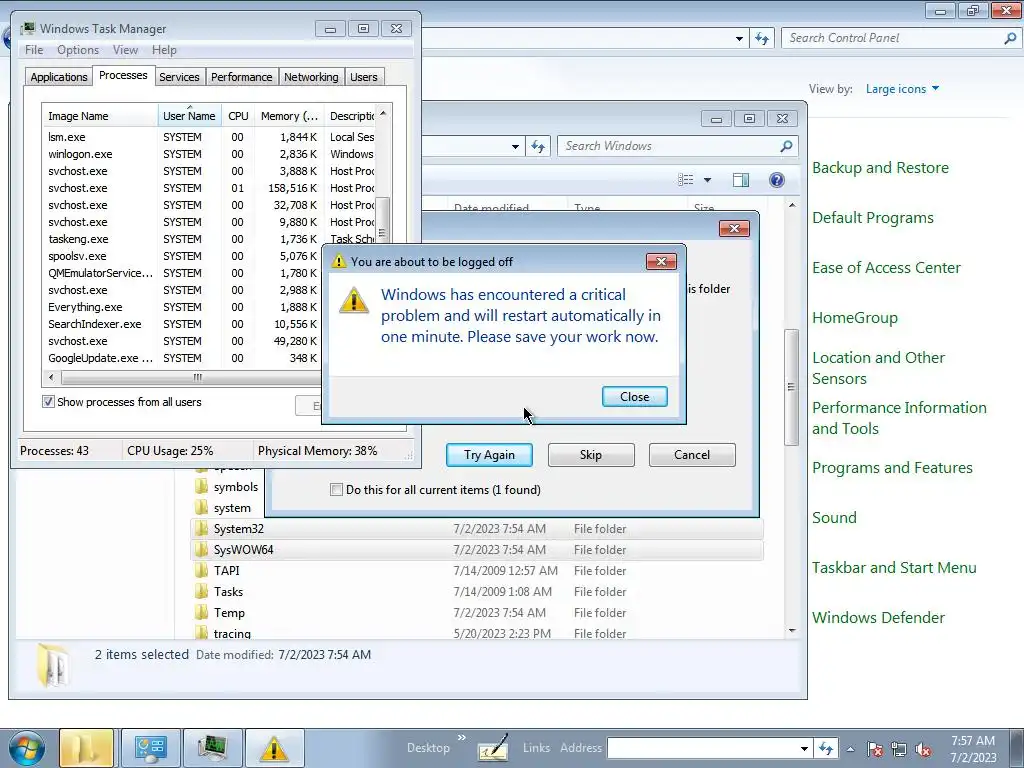
Task: Open the View by Large icons dropdown
Action: [x=903, y=89]
